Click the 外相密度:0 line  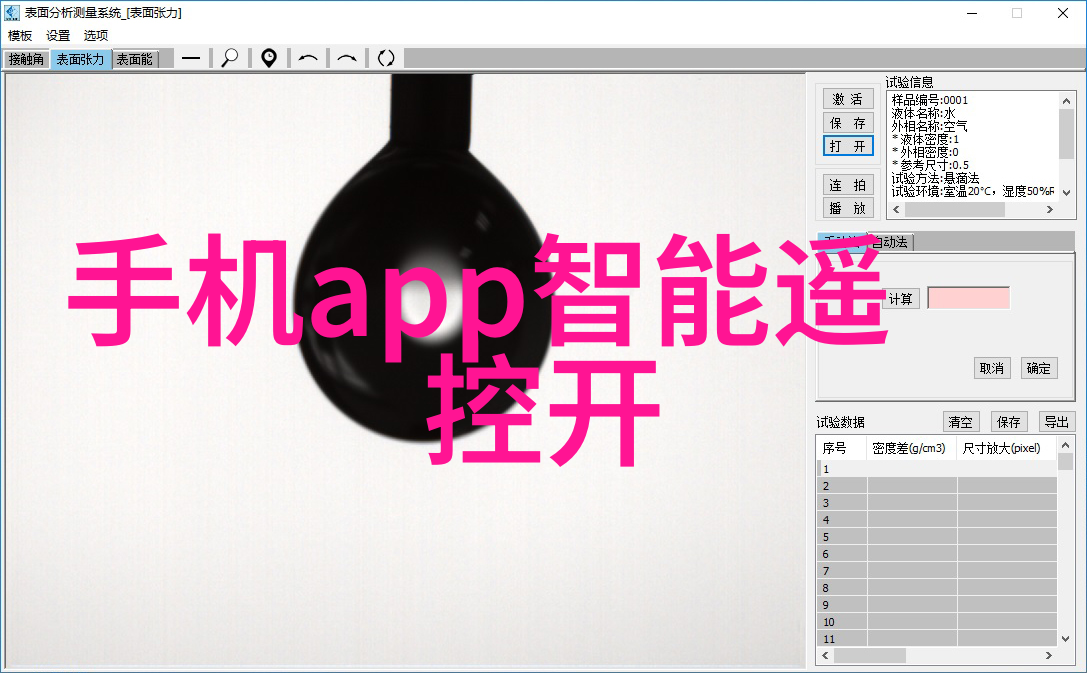(x=925, y=152)
